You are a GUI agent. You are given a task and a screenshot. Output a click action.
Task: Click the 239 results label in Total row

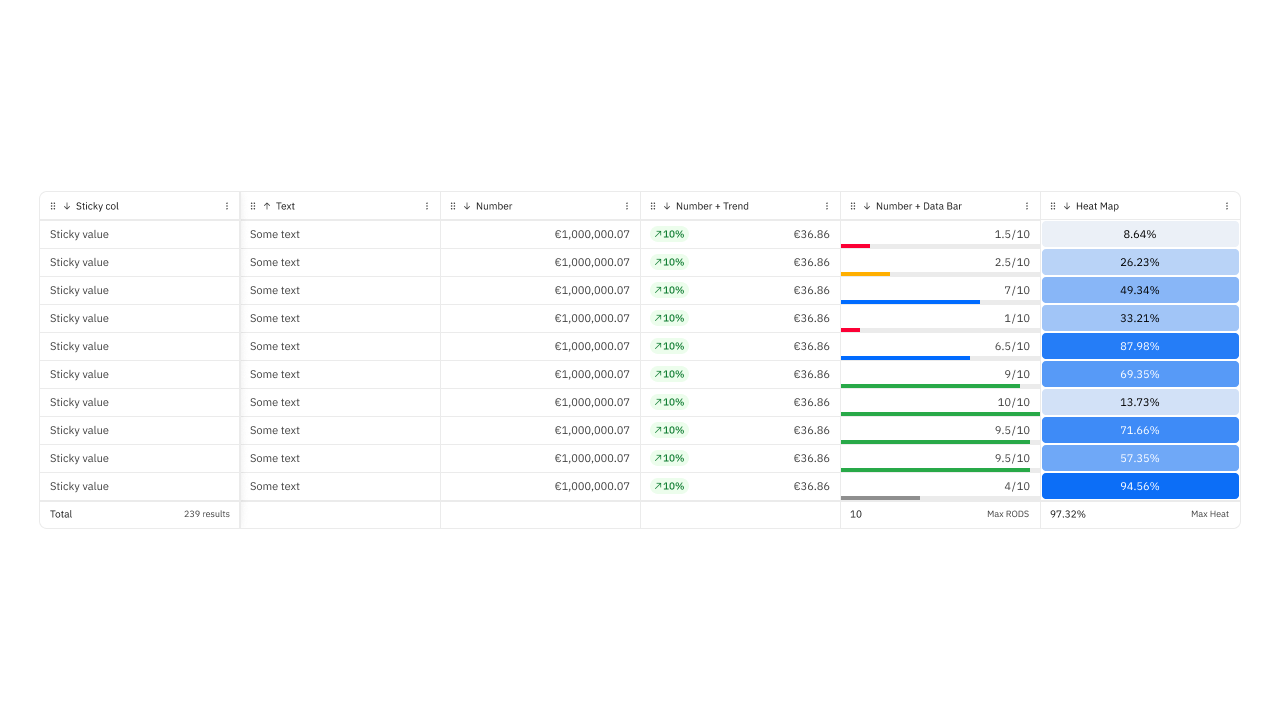point(206,514)
